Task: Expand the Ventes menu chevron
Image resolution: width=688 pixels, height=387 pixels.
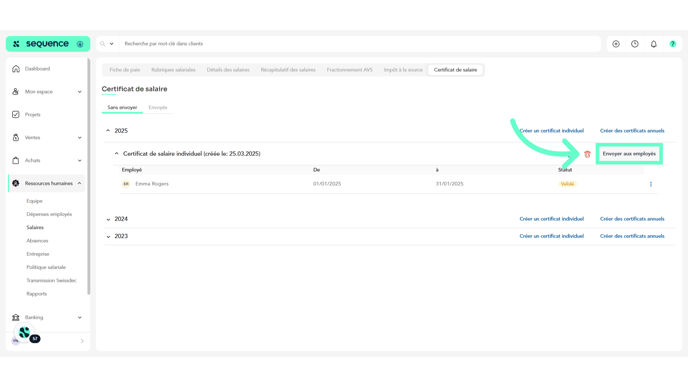Action: (x=79, y=137)
